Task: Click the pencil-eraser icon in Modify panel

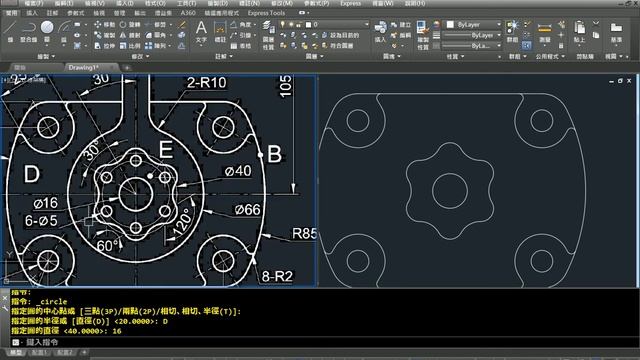Action: [182, 25]
